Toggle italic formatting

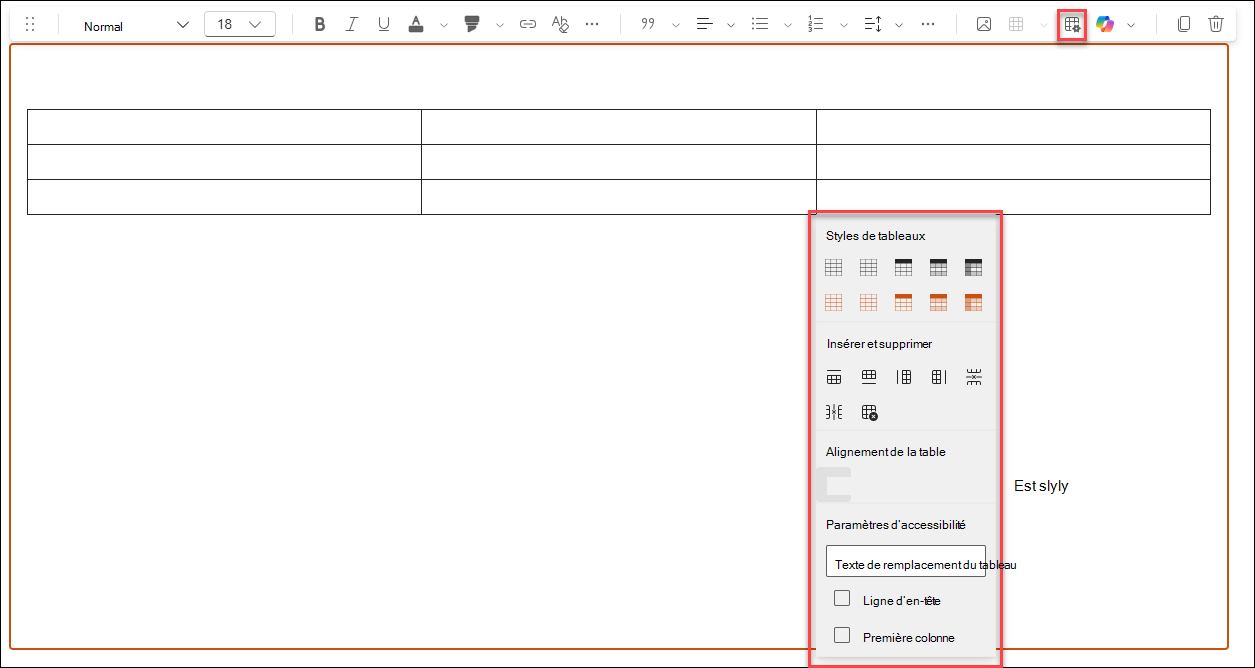point(351,25)
